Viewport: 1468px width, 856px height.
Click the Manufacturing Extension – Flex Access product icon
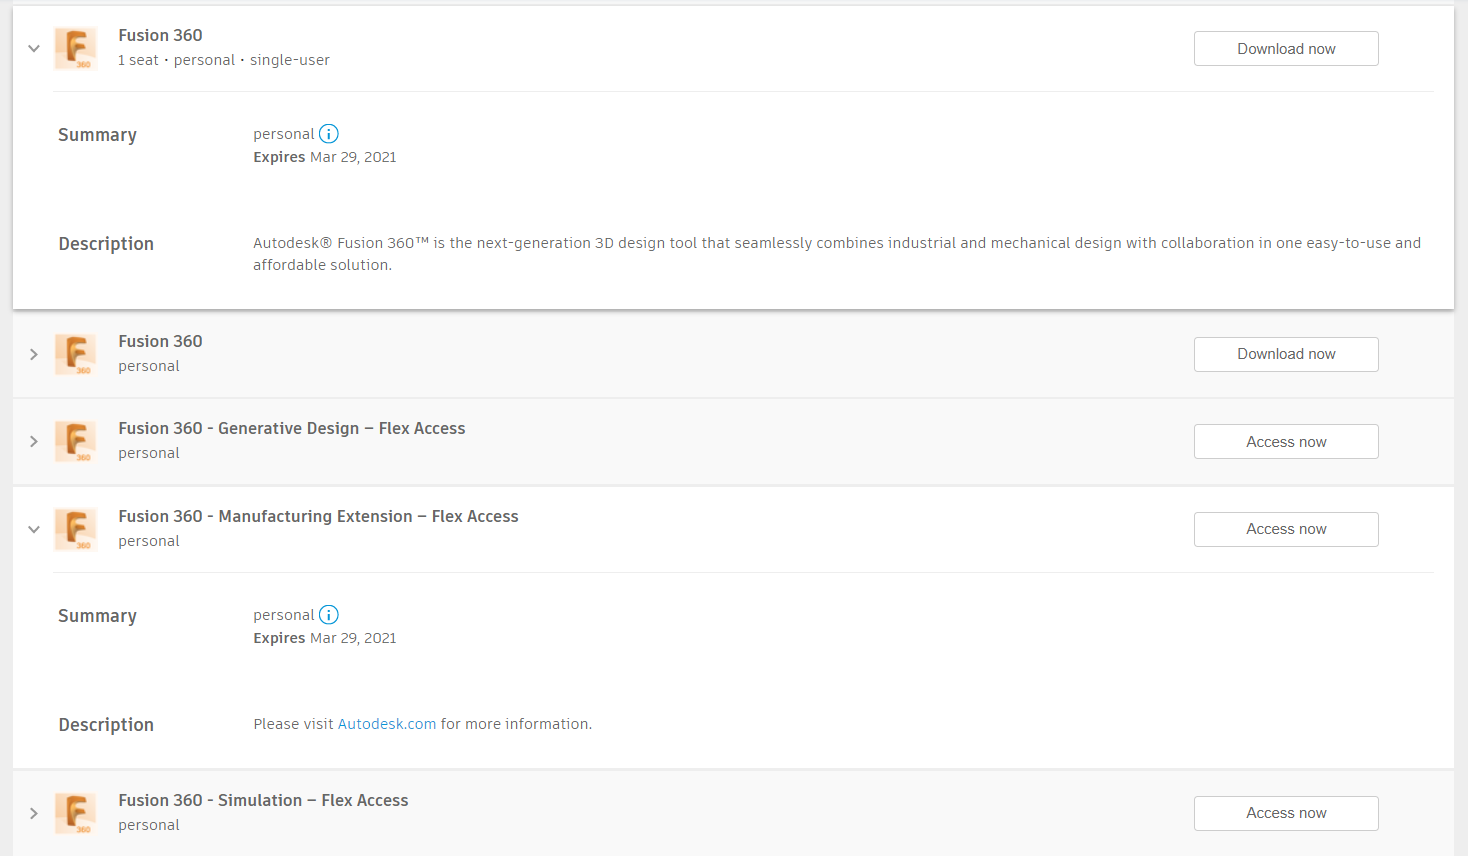(76, 529)
